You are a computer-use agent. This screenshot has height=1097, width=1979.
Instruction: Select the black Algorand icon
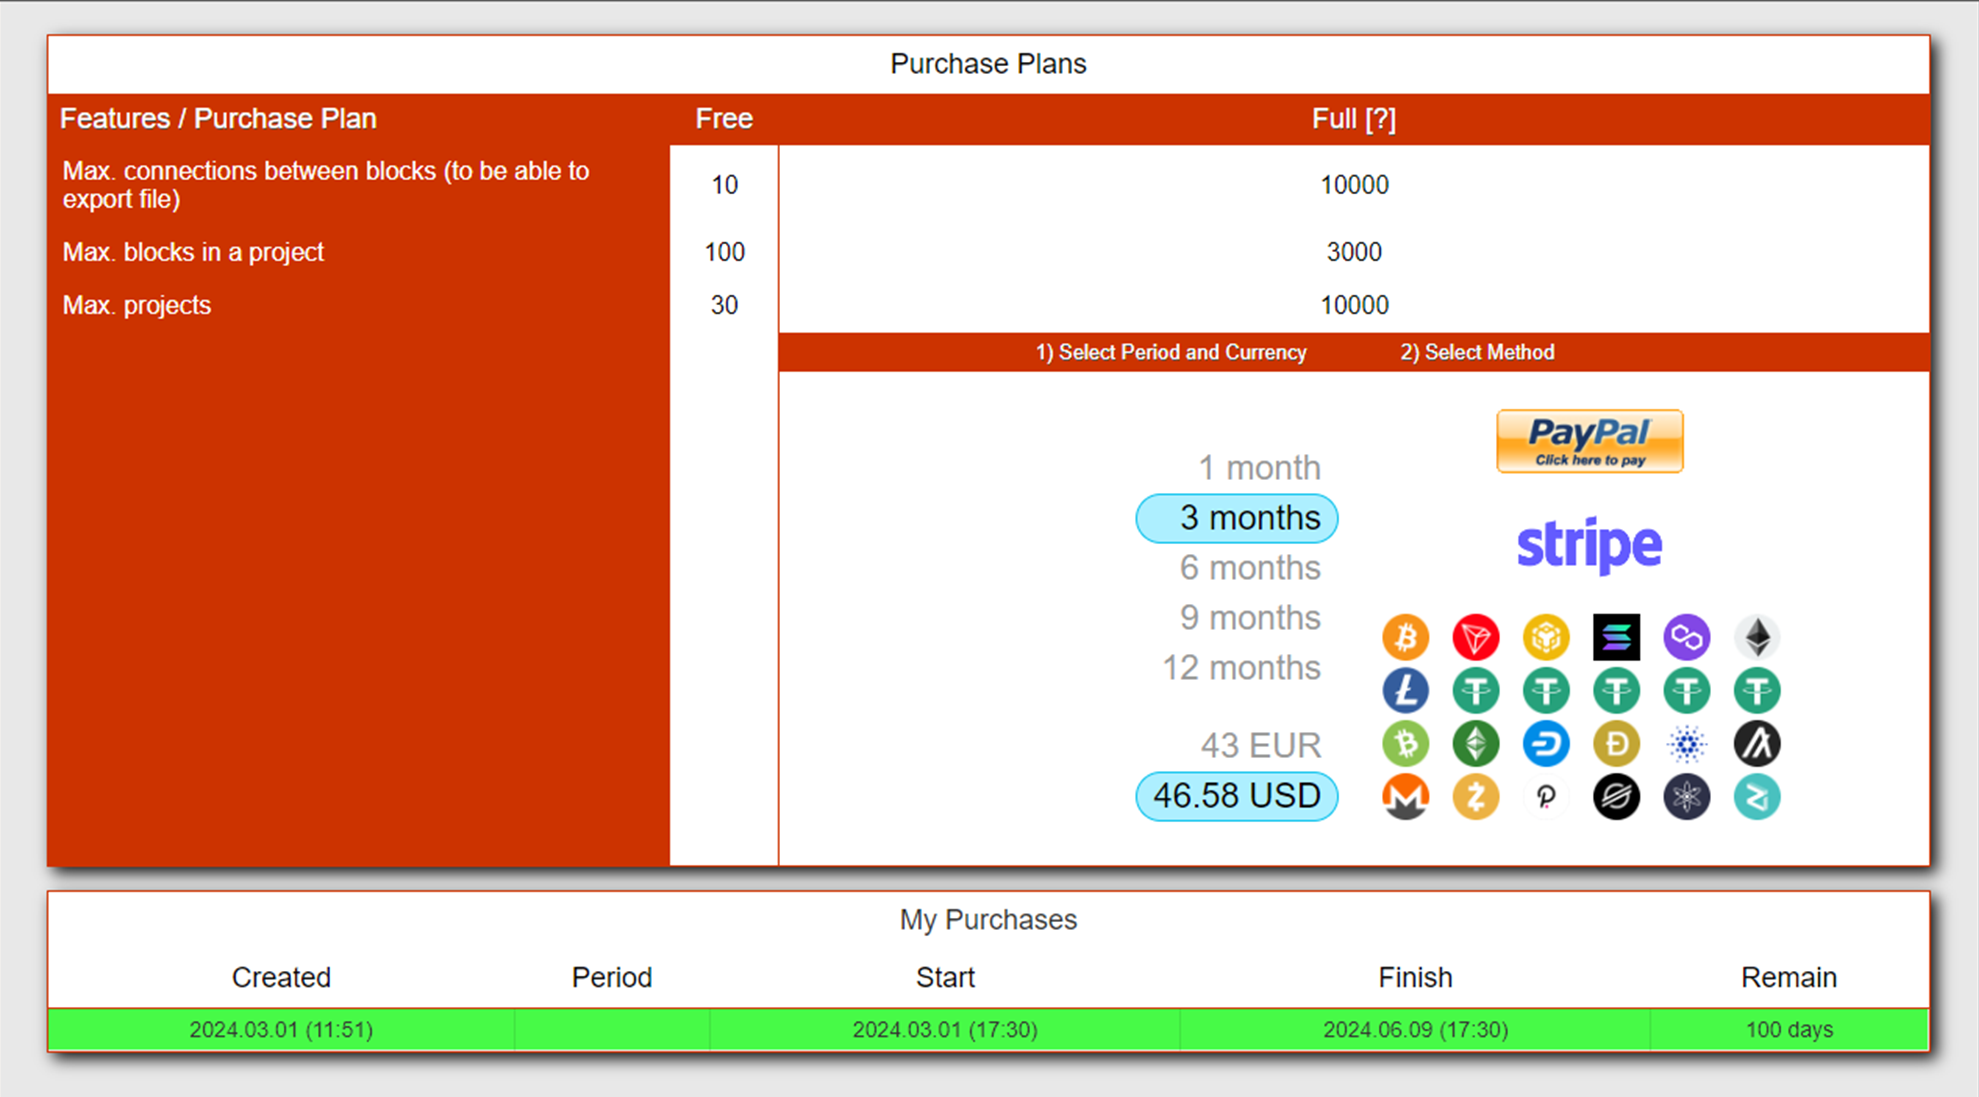tap(1757, 744)
